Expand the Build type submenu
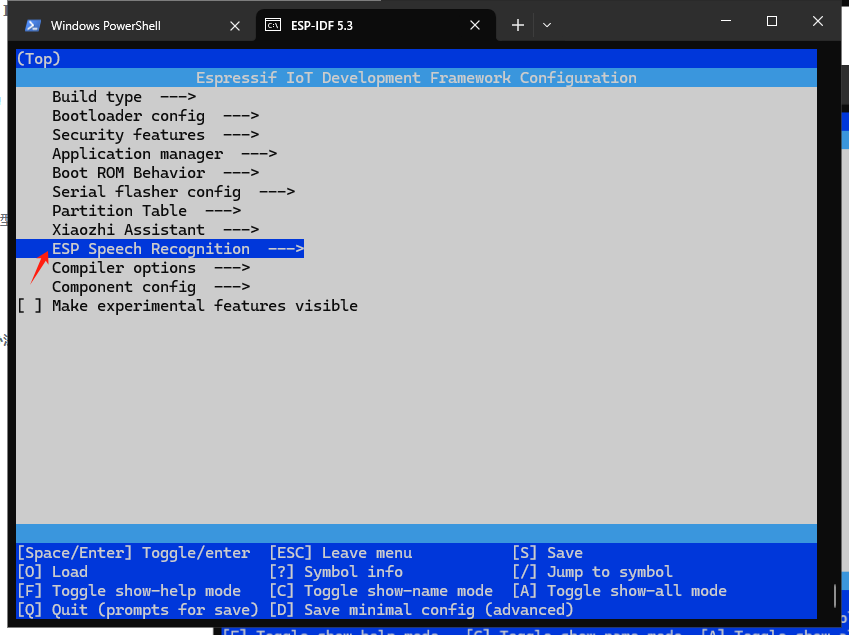The height and width of the screenshot is (635, 849). (x=97, y=97)
